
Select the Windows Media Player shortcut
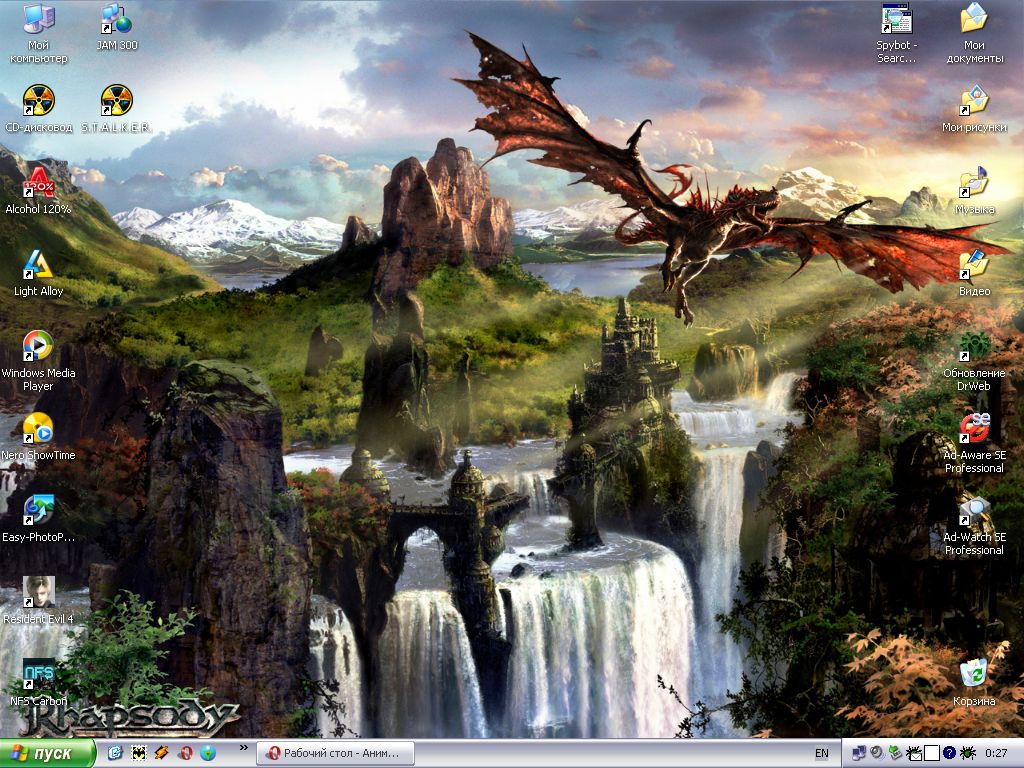coord(39,361)
